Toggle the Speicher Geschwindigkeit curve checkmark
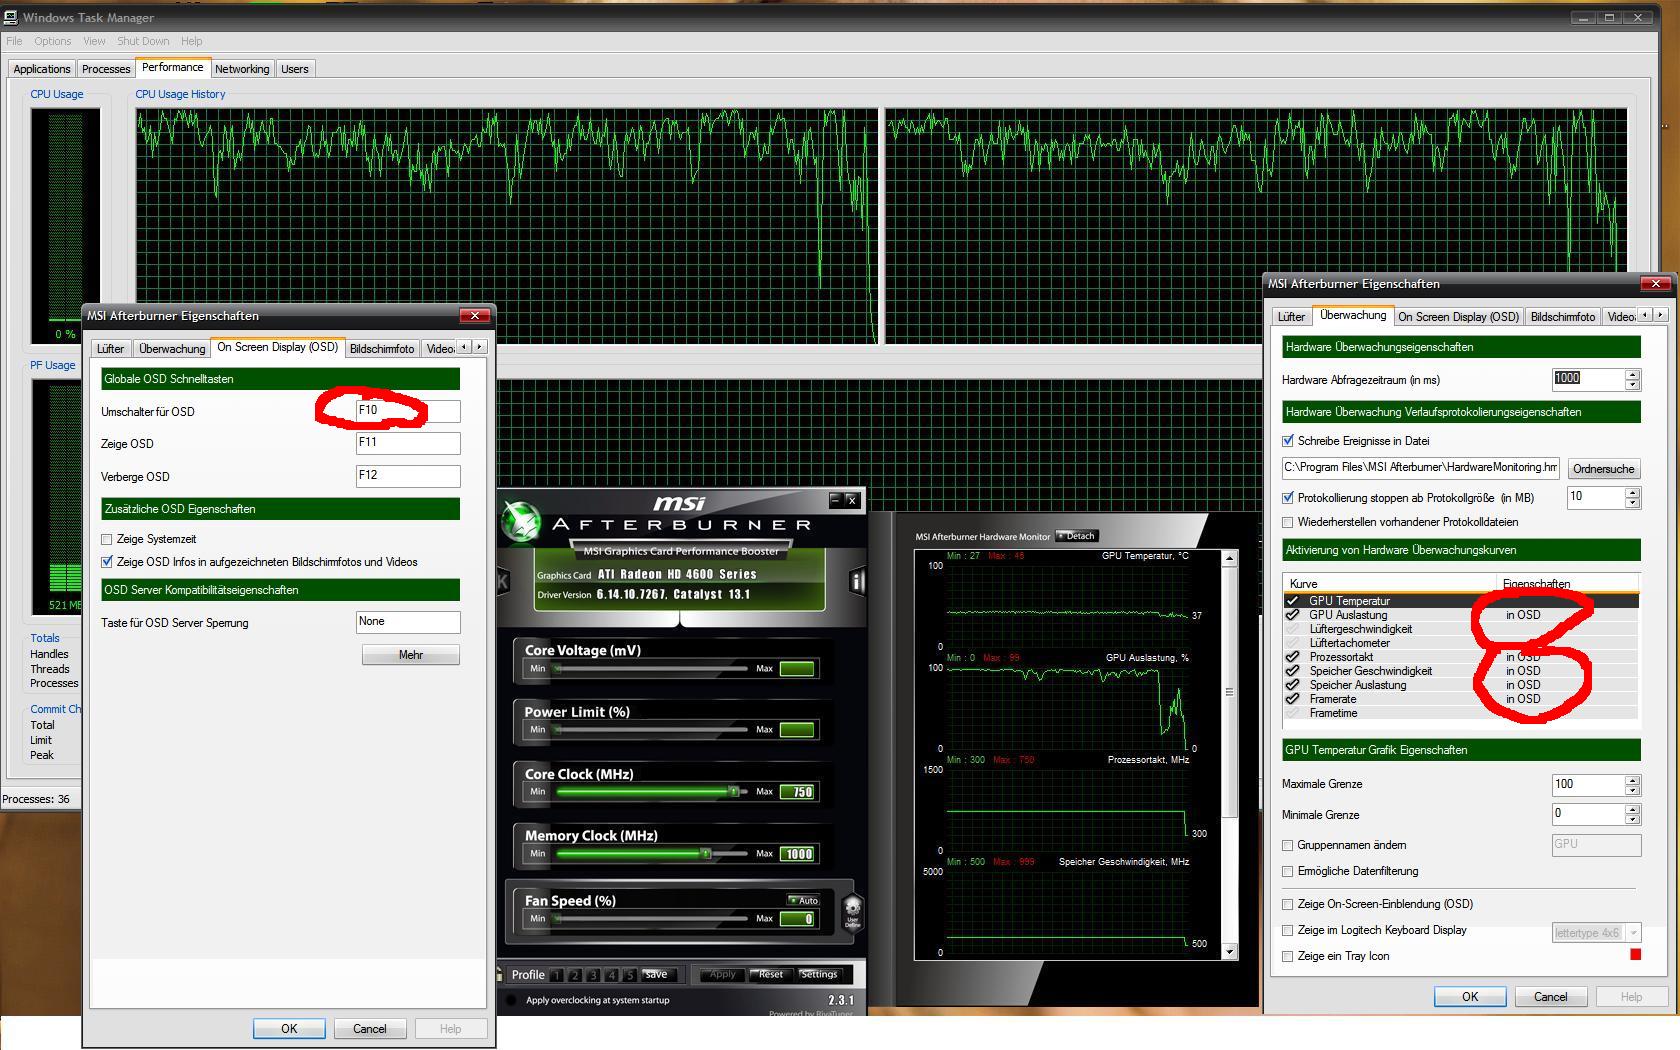This screenshot has width=1680, height=1050. tap(1292, 671)
